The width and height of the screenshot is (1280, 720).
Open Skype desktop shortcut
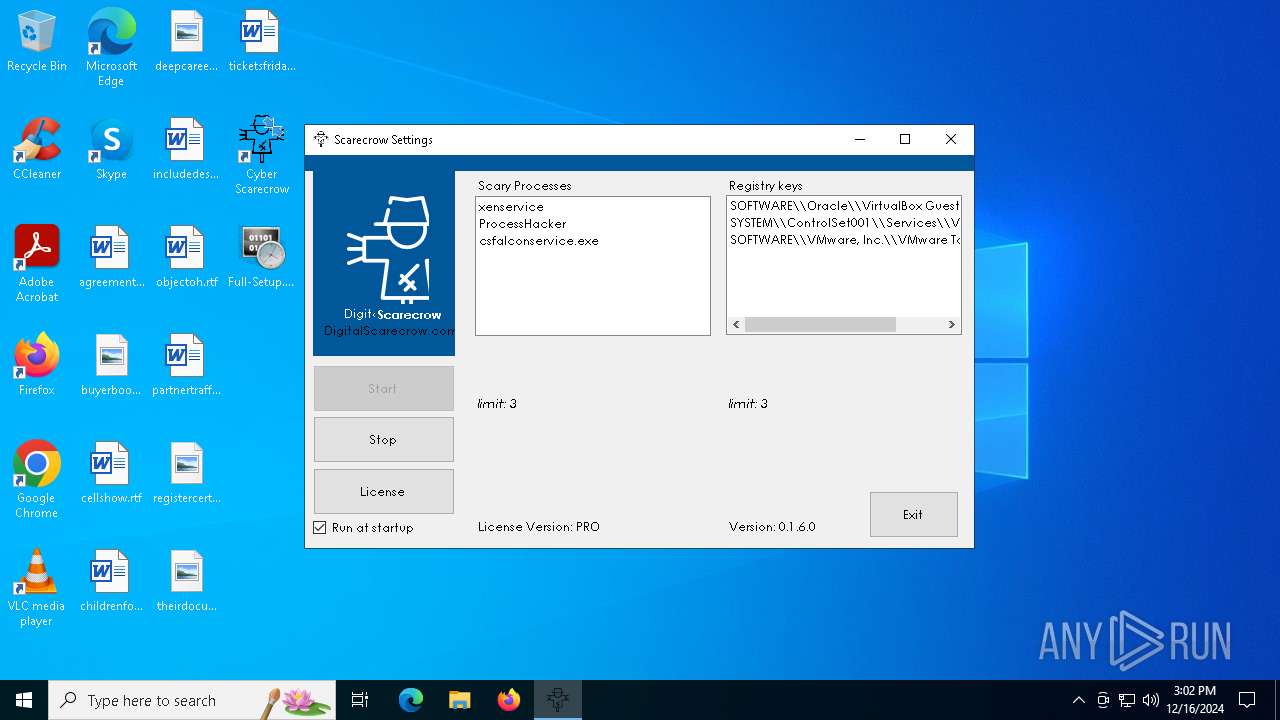111,150
